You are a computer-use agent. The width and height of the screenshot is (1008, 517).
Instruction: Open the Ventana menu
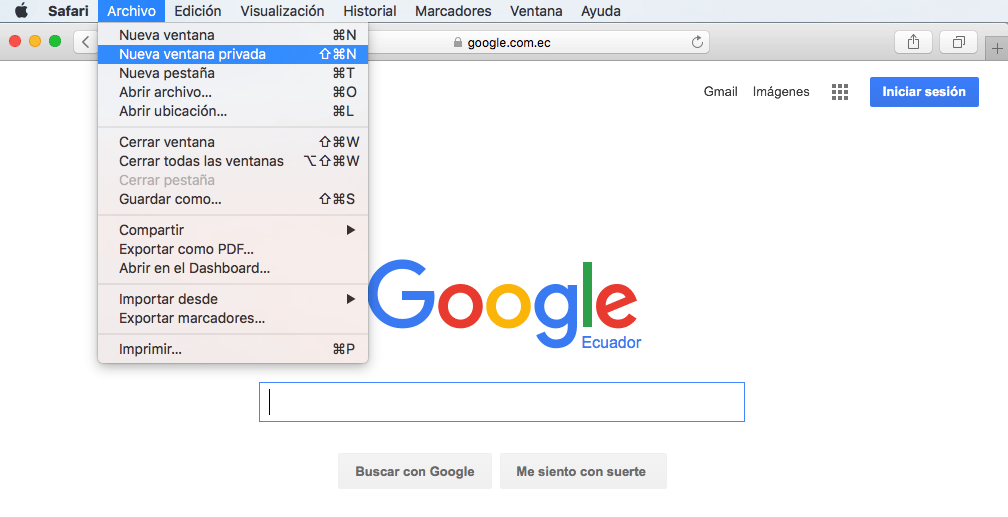536,11
